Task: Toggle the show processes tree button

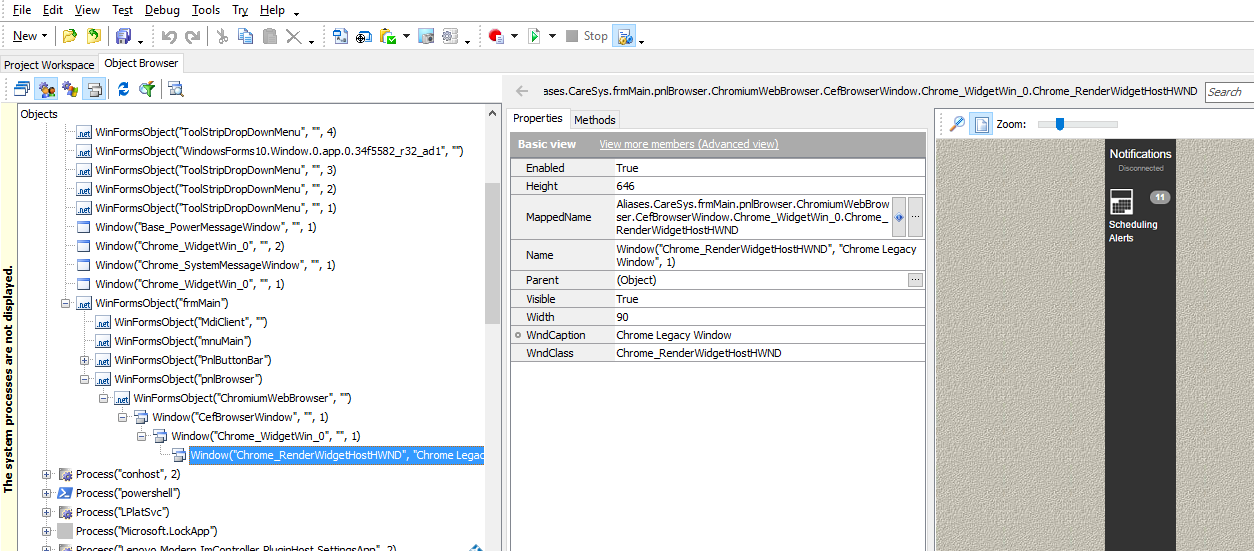Action: [46, 89]
